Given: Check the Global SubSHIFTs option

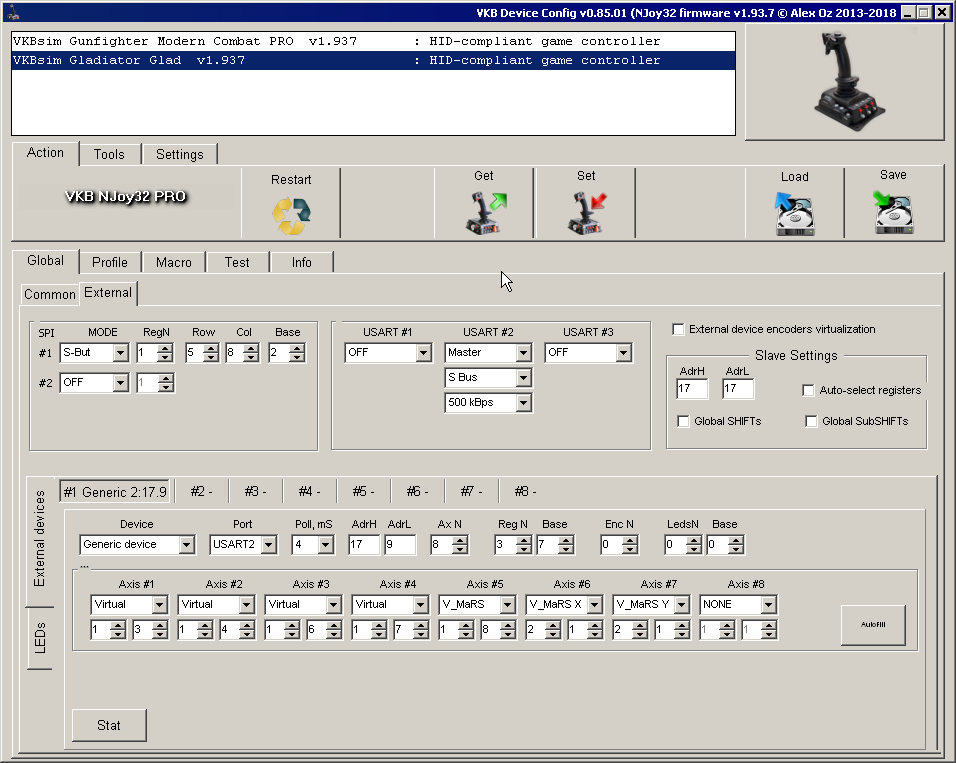Looking at the screenshot, I should [x=811, y=421].
